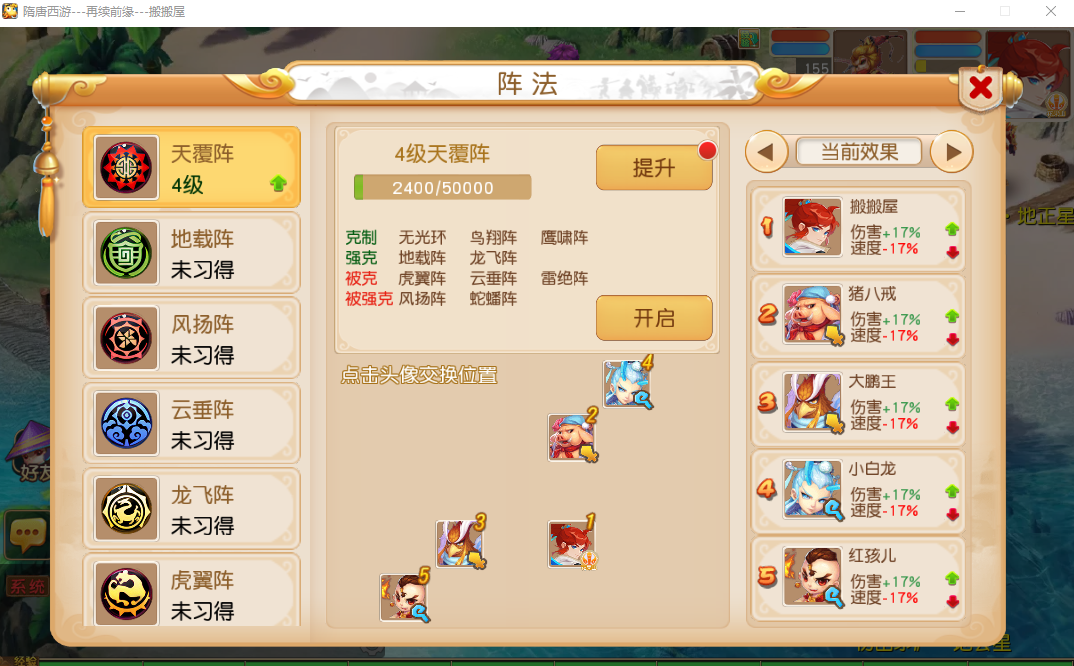Choose the 风扬阵 formation icon
Screen dimensions: 1074x666
[x=126, y=338]
